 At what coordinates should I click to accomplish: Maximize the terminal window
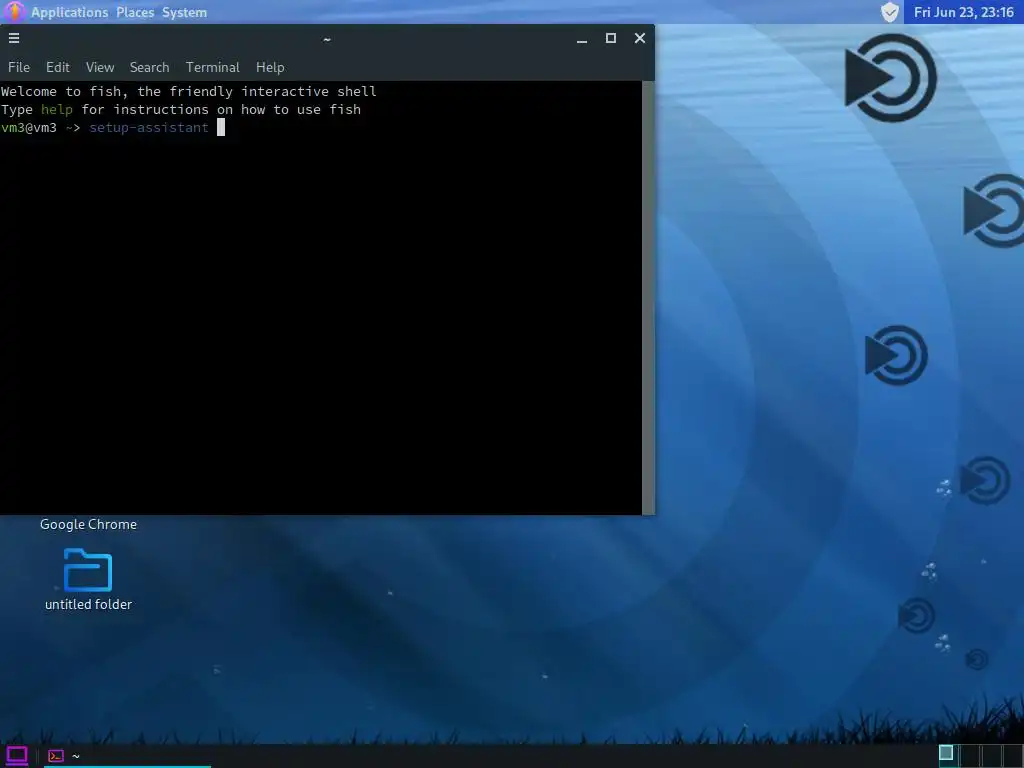click(611, 39)
